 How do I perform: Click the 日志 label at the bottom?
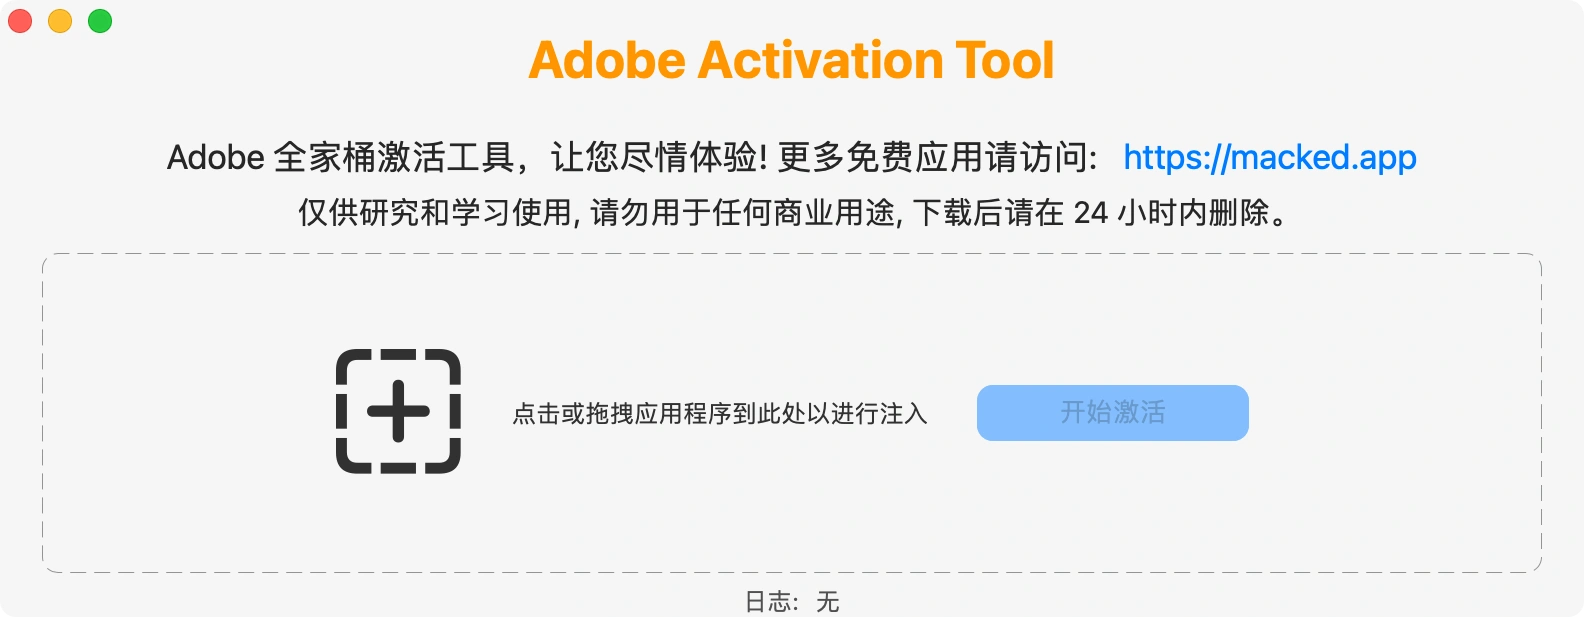coord(769,602)
